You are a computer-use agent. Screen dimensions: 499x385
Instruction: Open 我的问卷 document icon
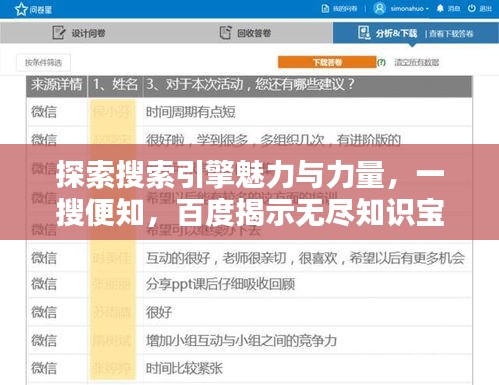click(x=325, y=9)
